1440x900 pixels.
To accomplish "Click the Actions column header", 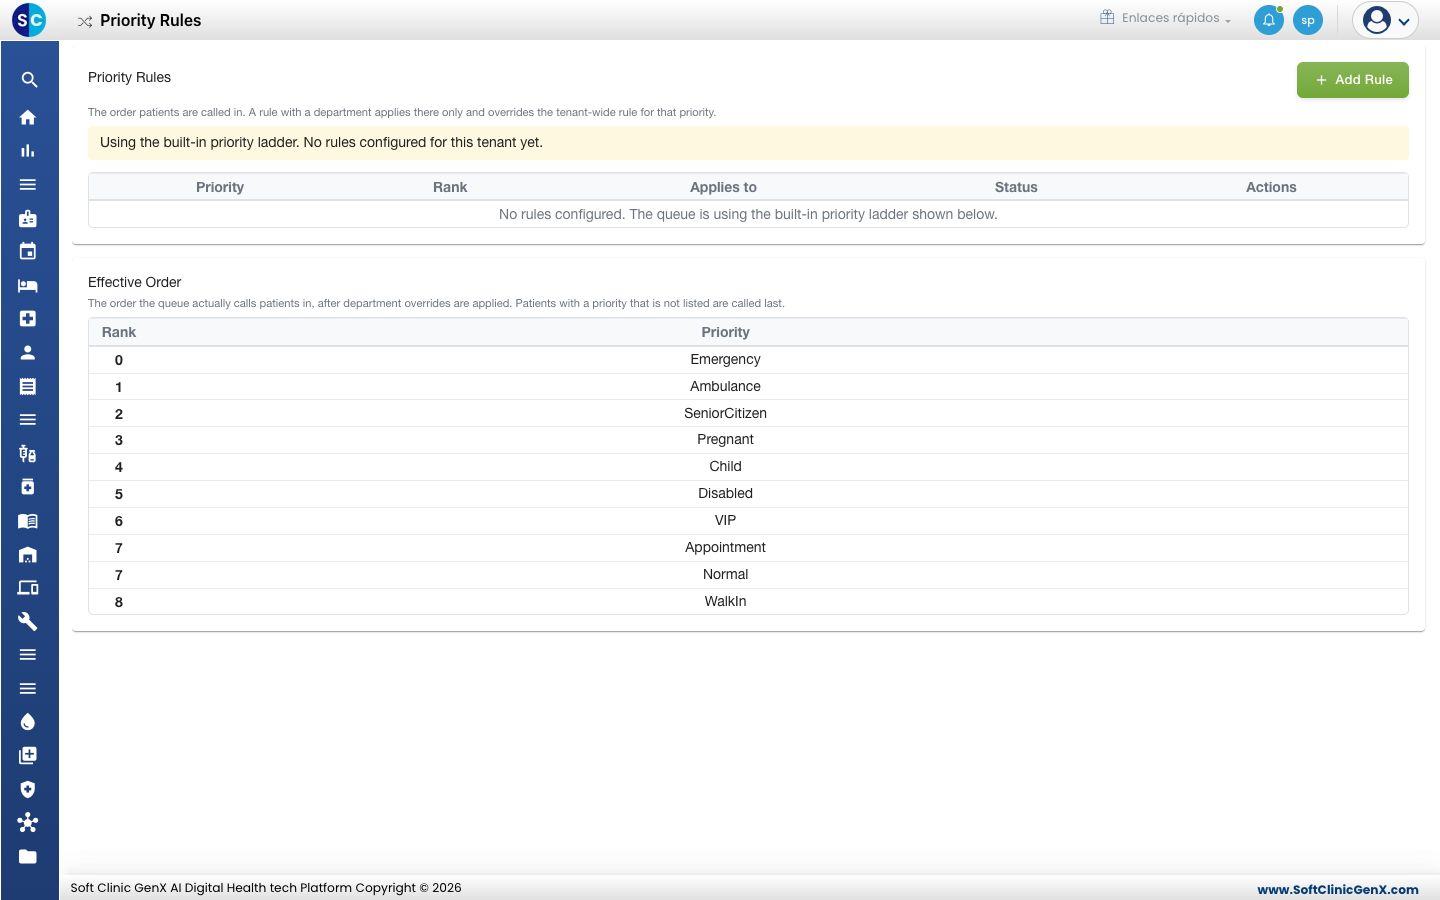I will pos(1271,187).
